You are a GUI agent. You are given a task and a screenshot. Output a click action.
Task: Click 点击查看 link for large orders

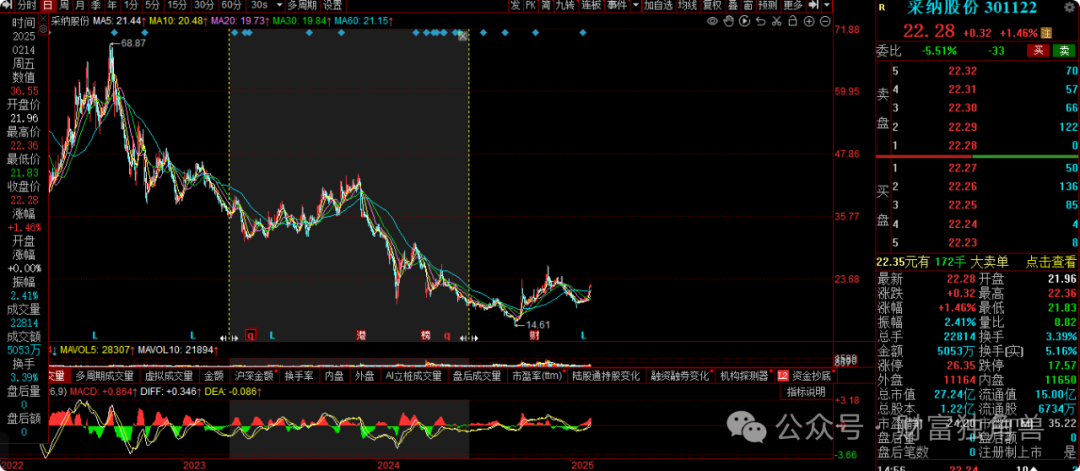click(1052, 261)
